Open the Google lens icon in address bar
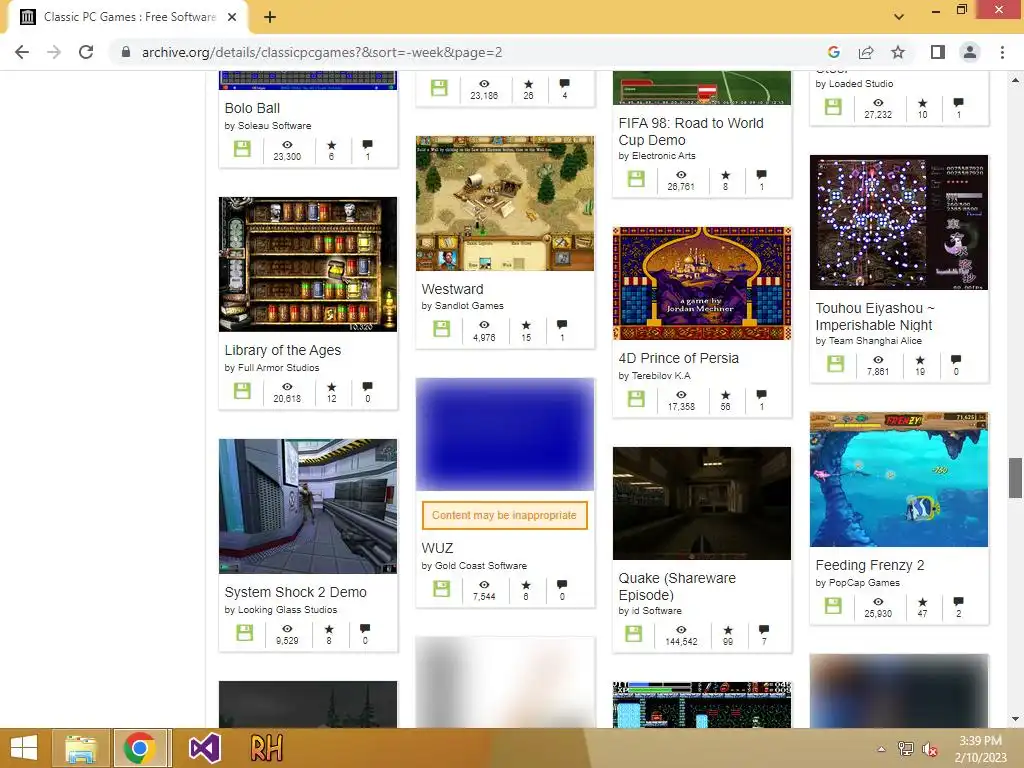 point(833,52)
